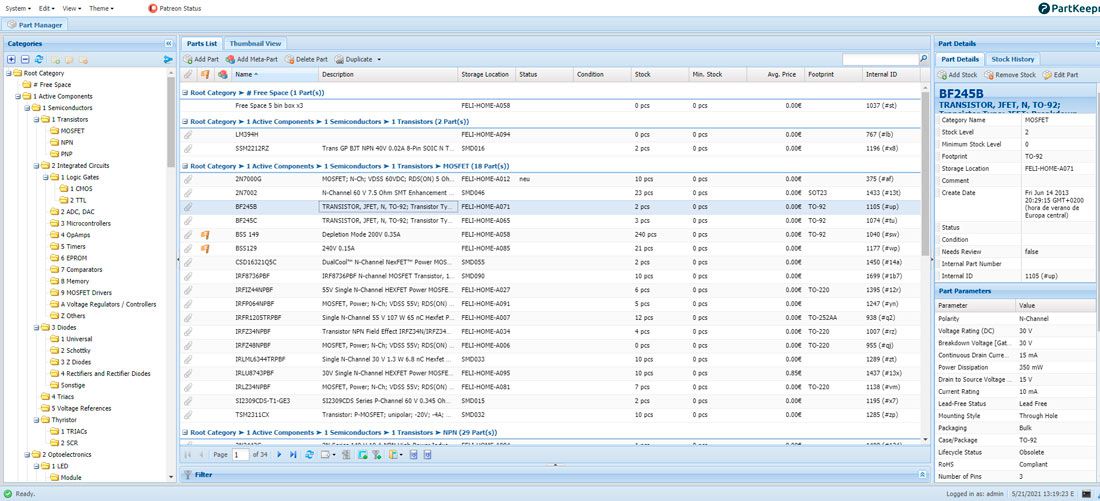The width and height of the screenshot is (1100, 501).
Task: Refresh the parts grid in bottom toolbar
Action: (309, 455)
